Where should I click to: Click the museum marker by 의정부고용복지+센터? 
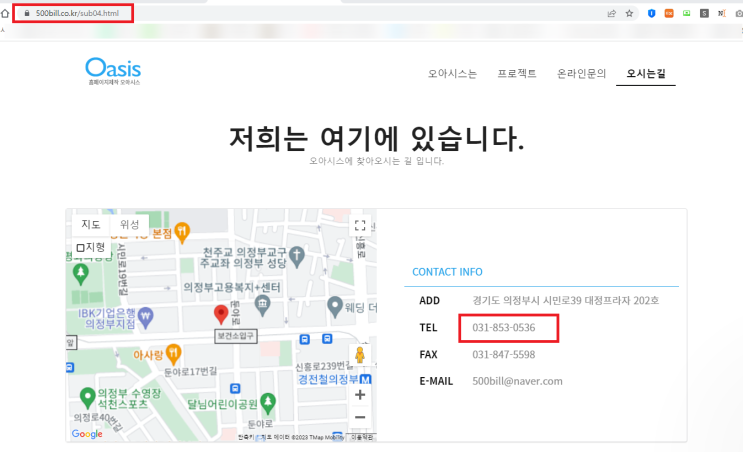(262, 306)
